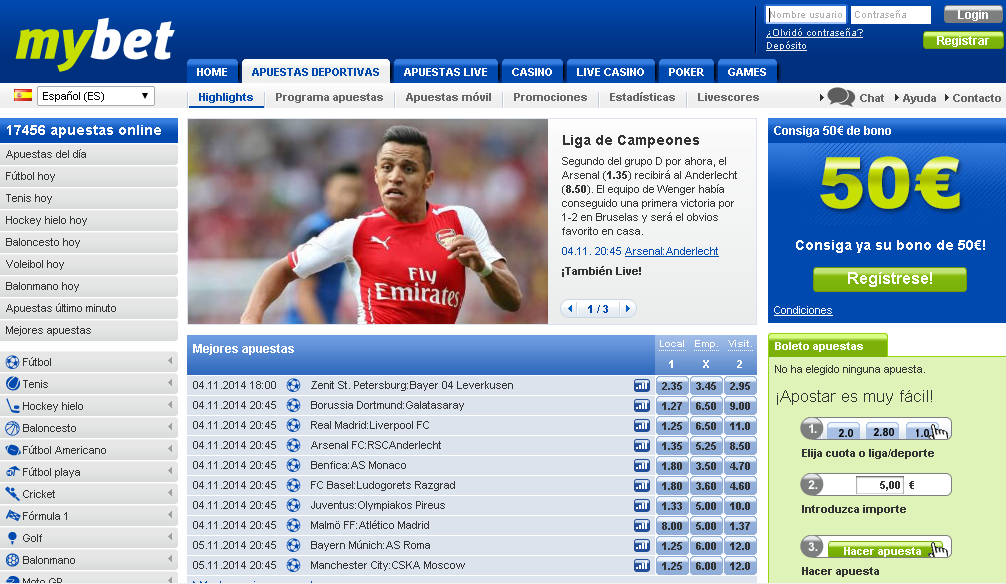This screenshot has height=584, width=1006.
Task: Click the Spanish flag icon
Action: [x=23, y=96]
